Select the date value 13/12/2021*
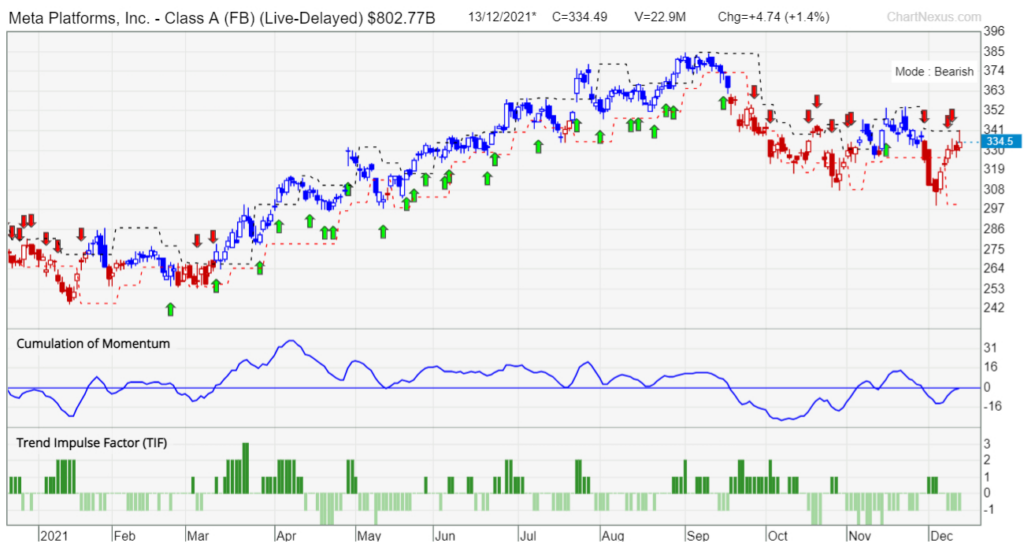This screenshot has width=1024, height=547. pos(502,17)
